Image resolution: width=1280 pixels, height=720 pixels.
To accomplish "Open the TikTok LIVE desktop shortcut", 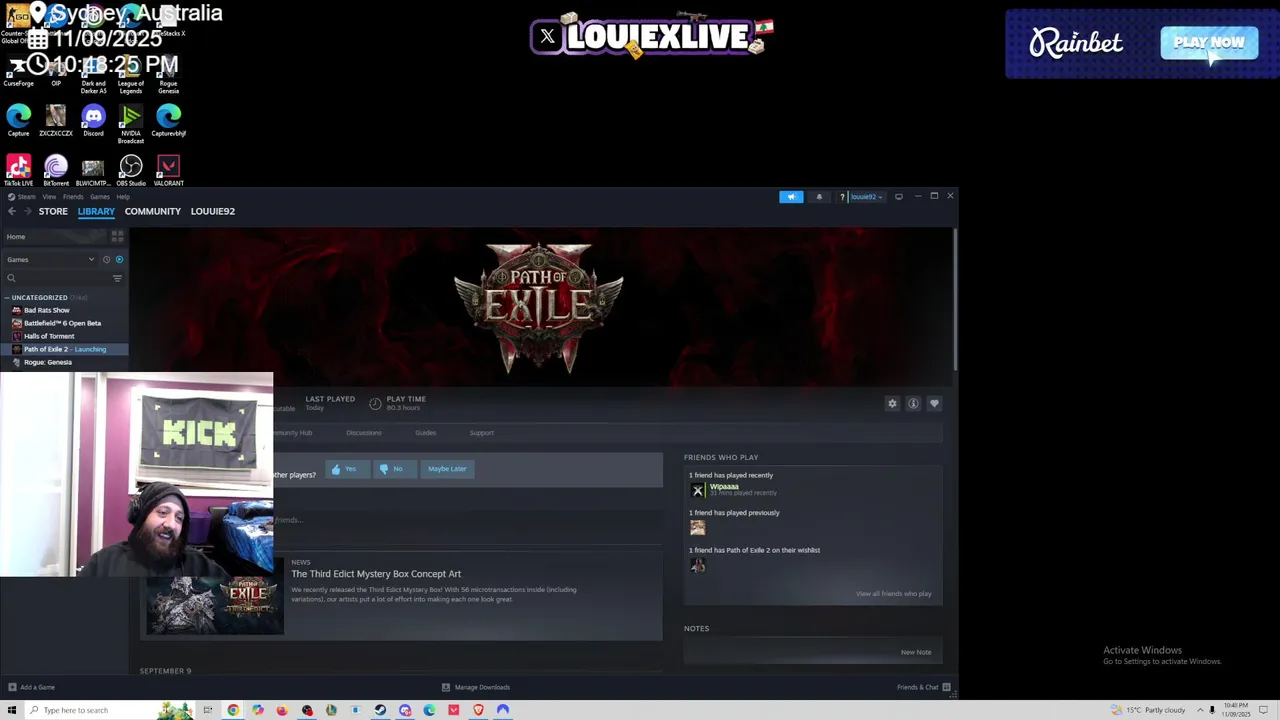I will pos(18,171).
